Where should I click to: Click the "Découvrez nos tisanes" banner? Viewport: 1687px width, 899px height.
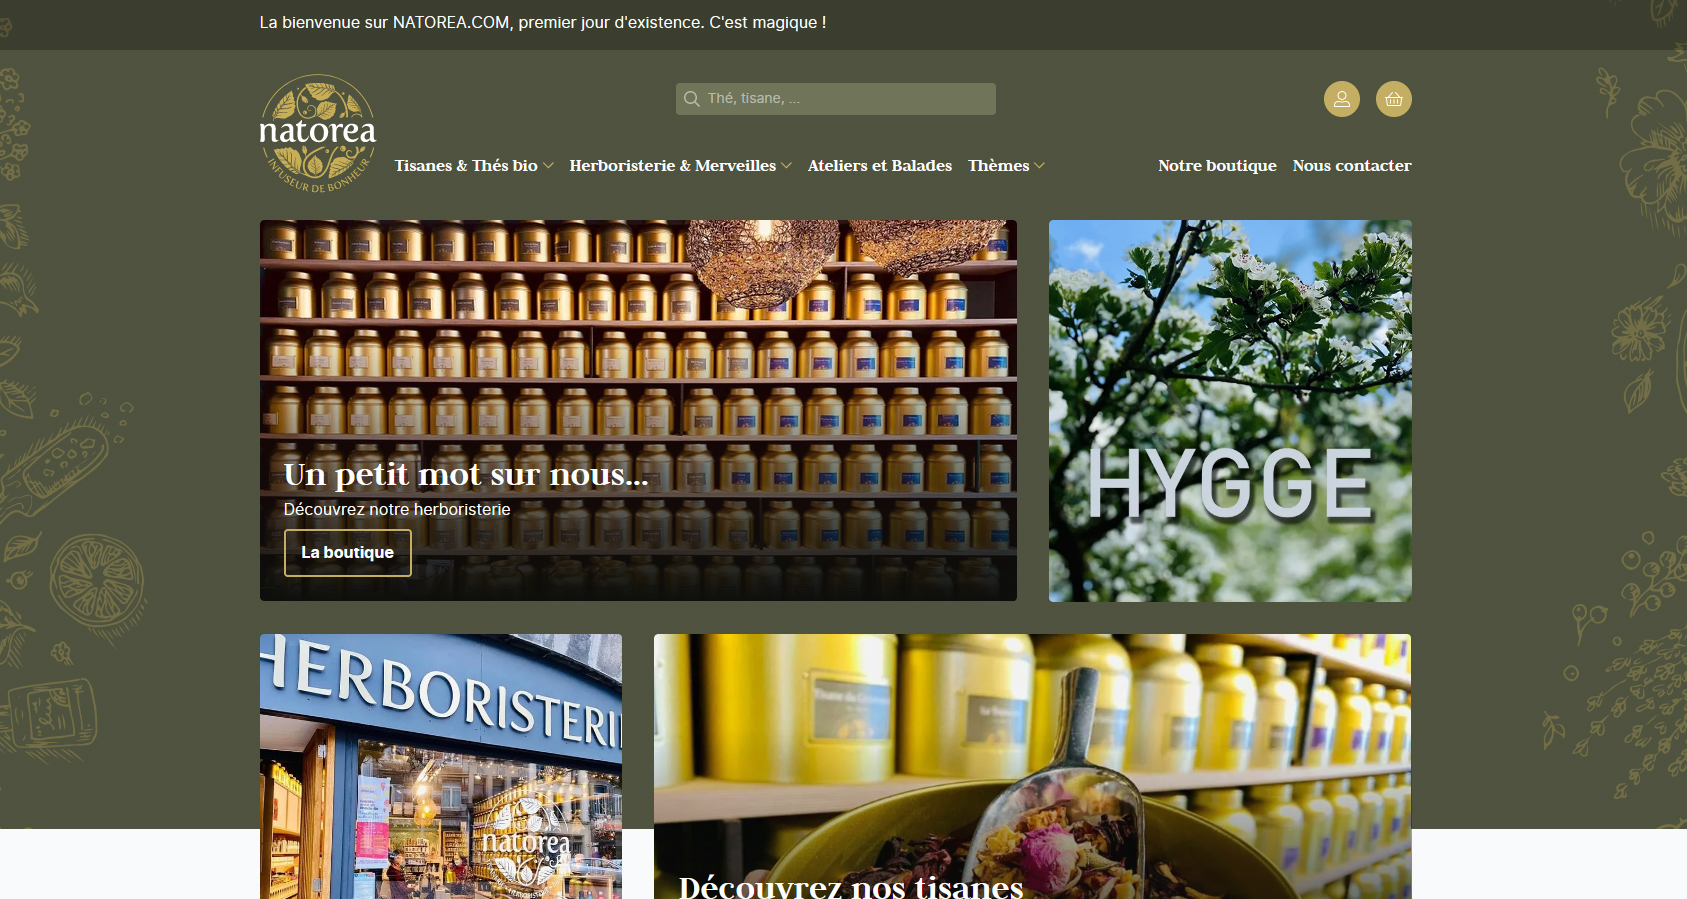[x=1032, y=766]
